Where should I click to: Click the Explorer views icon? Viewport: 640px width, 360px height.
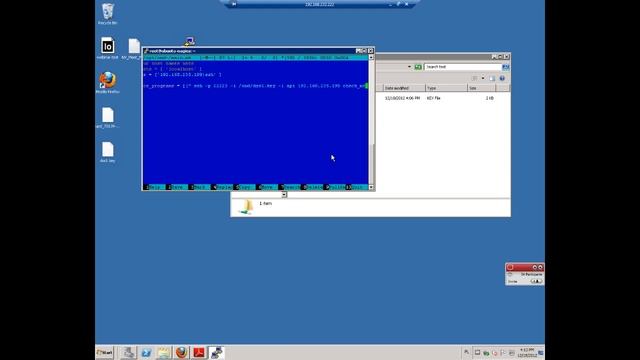coord(475,78)
